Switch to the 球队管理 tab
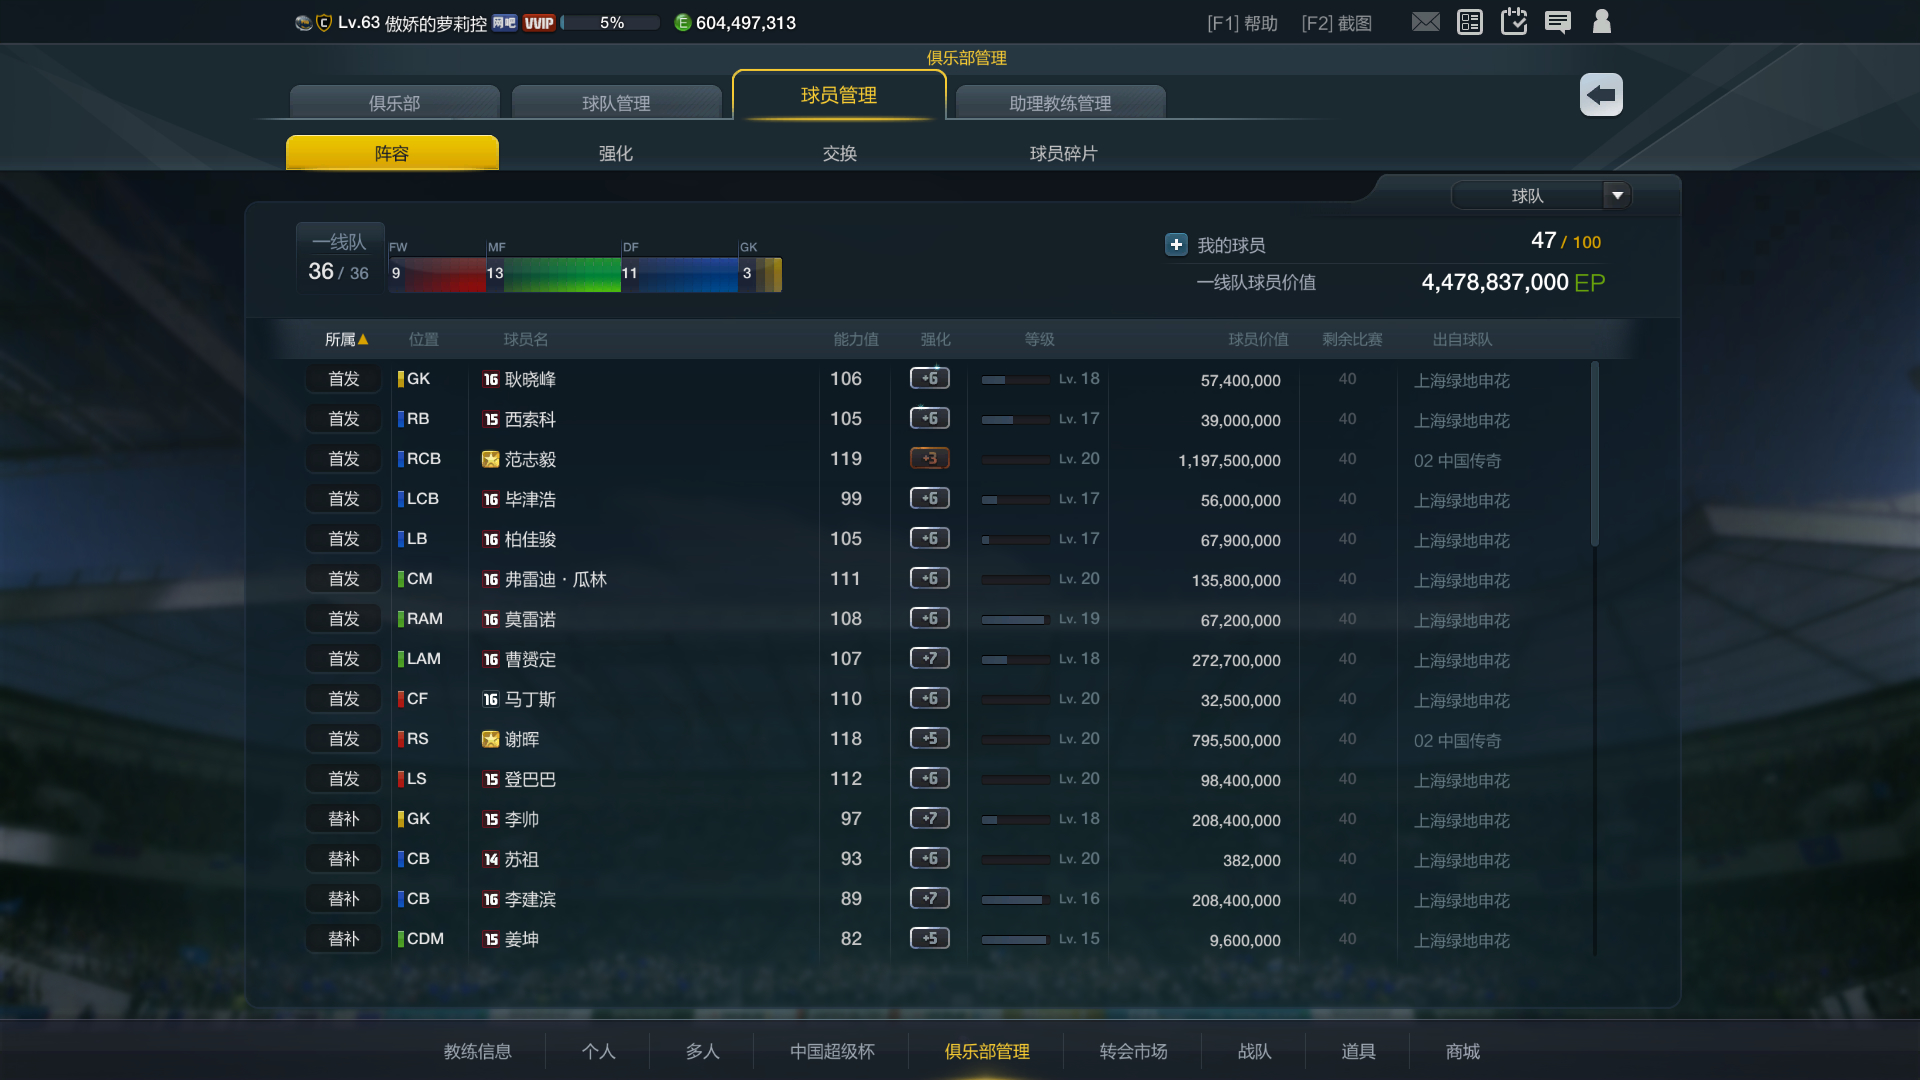Screen dimensions: 1920x1080 point(616,103)
